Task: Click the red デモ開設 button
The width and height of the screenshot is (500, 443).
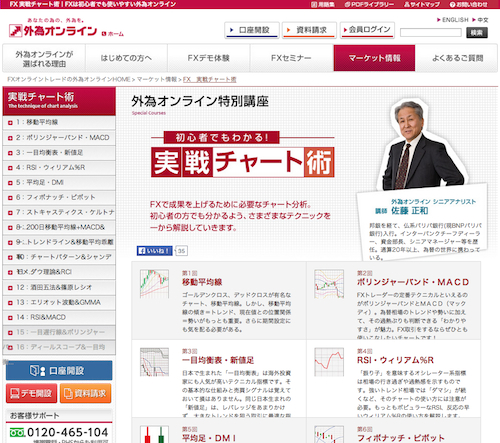Action: 32,393
